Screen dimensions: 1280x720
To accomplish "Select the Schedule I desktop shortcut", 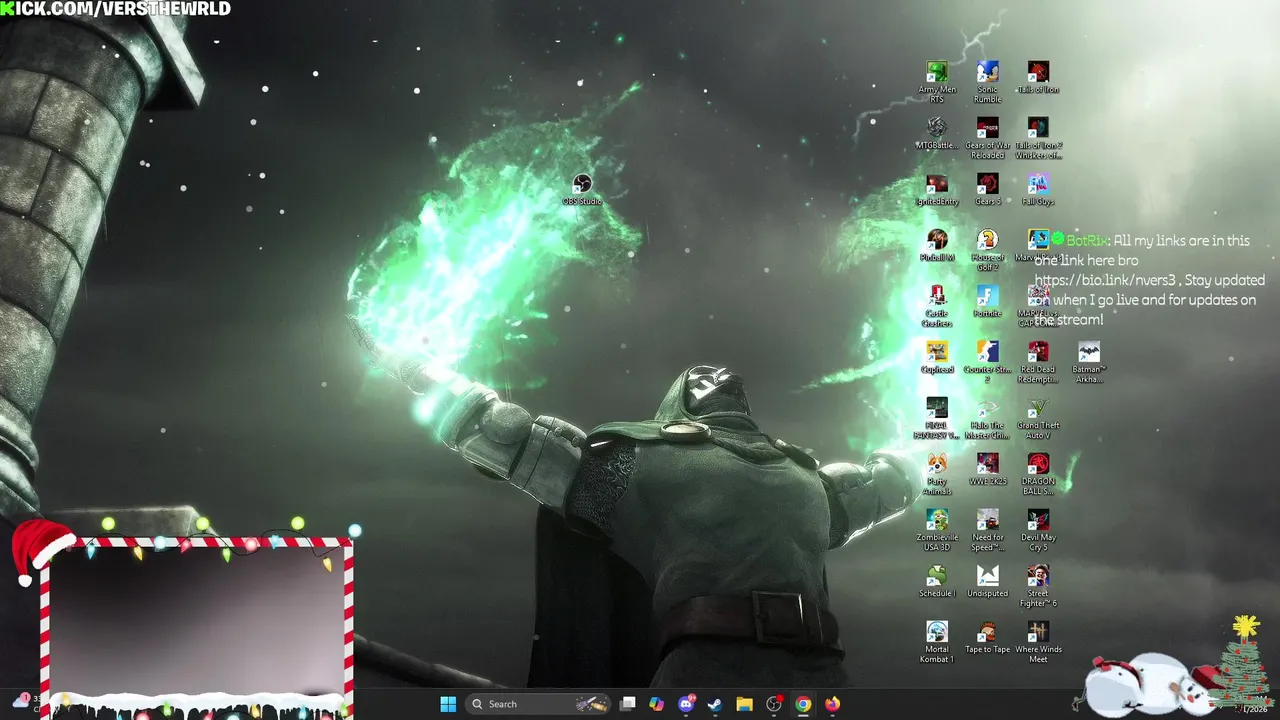I will 937,581.
